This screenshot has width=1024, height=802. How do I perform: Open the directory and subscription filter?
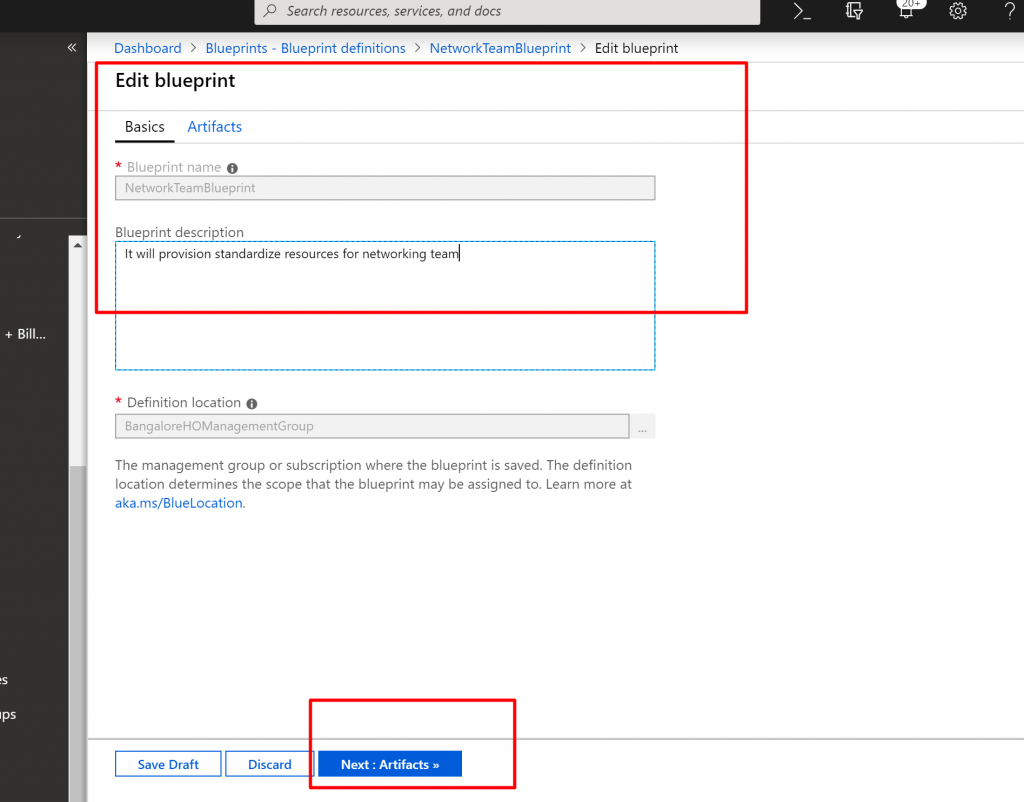click(853, 11)
